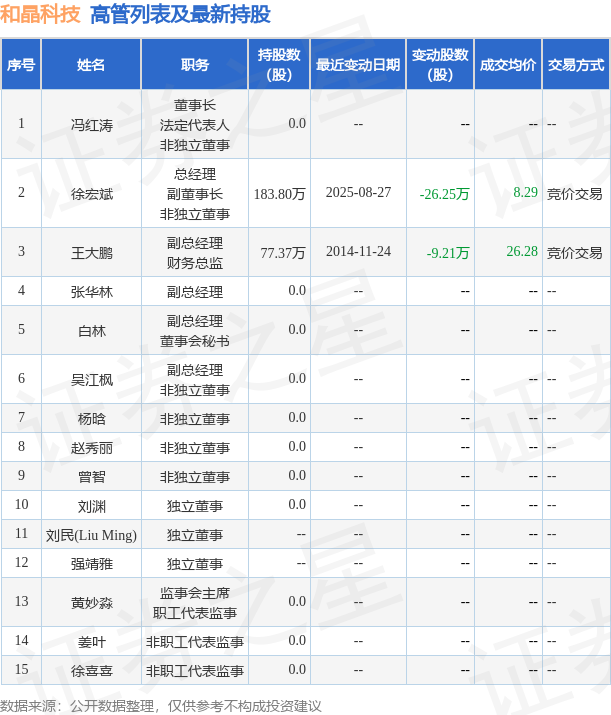Click the -9.21万 change value

click(448, 253)
